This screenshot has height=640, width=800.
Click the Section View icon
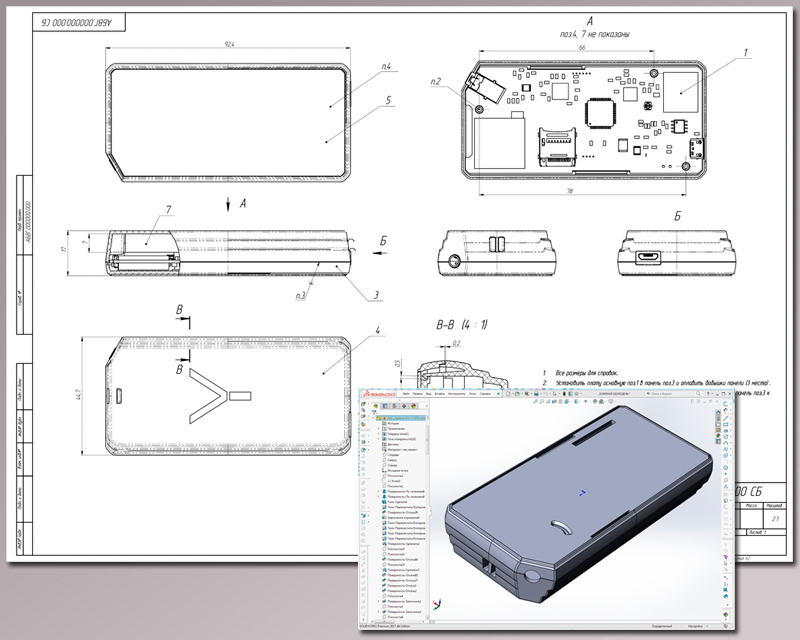click(x=554, y=401)
